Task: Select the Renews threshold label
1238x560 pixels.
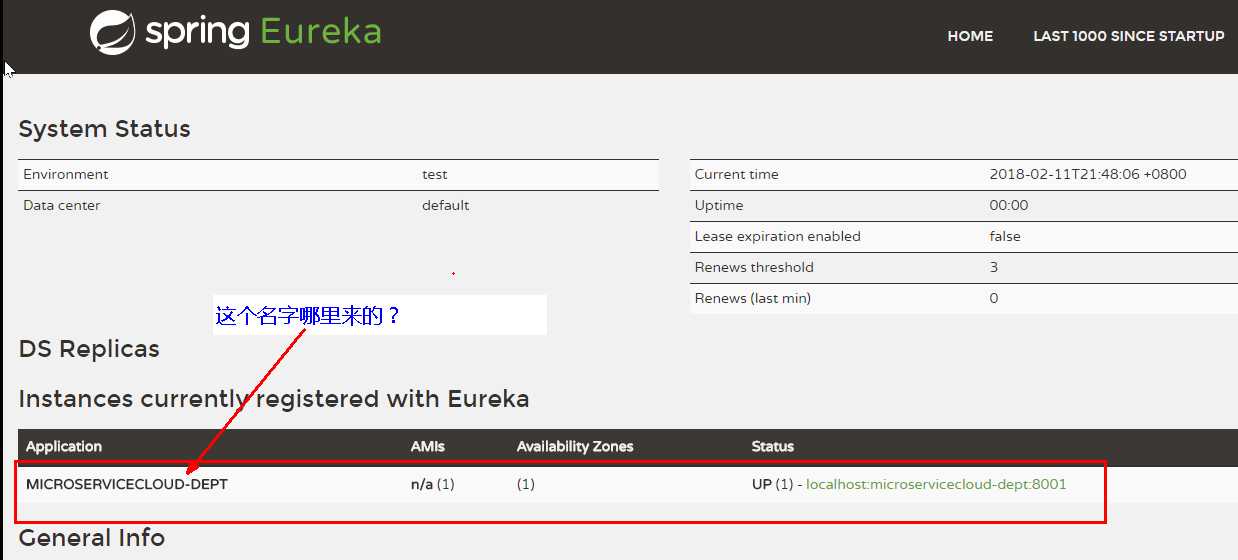Action: click(x=754, y=267)
